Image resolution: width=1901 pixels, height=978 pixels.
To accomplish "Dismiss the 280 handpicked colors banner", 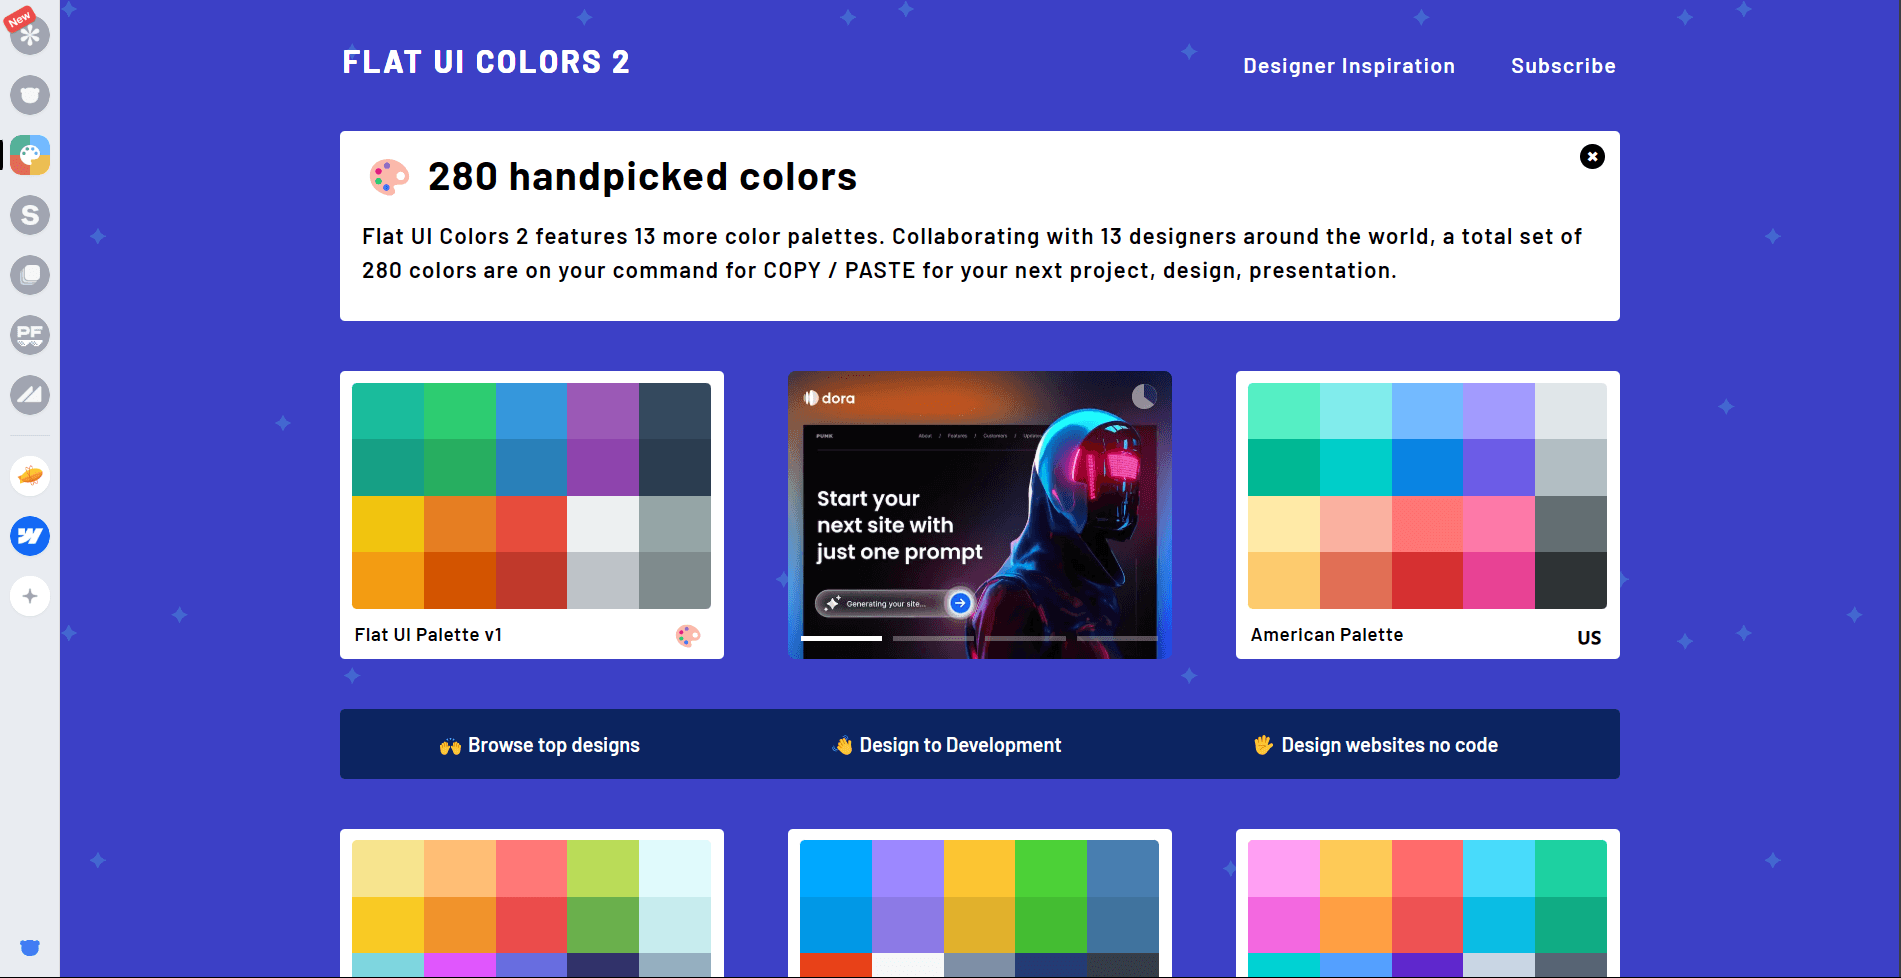I will [x=1592, y=157].
